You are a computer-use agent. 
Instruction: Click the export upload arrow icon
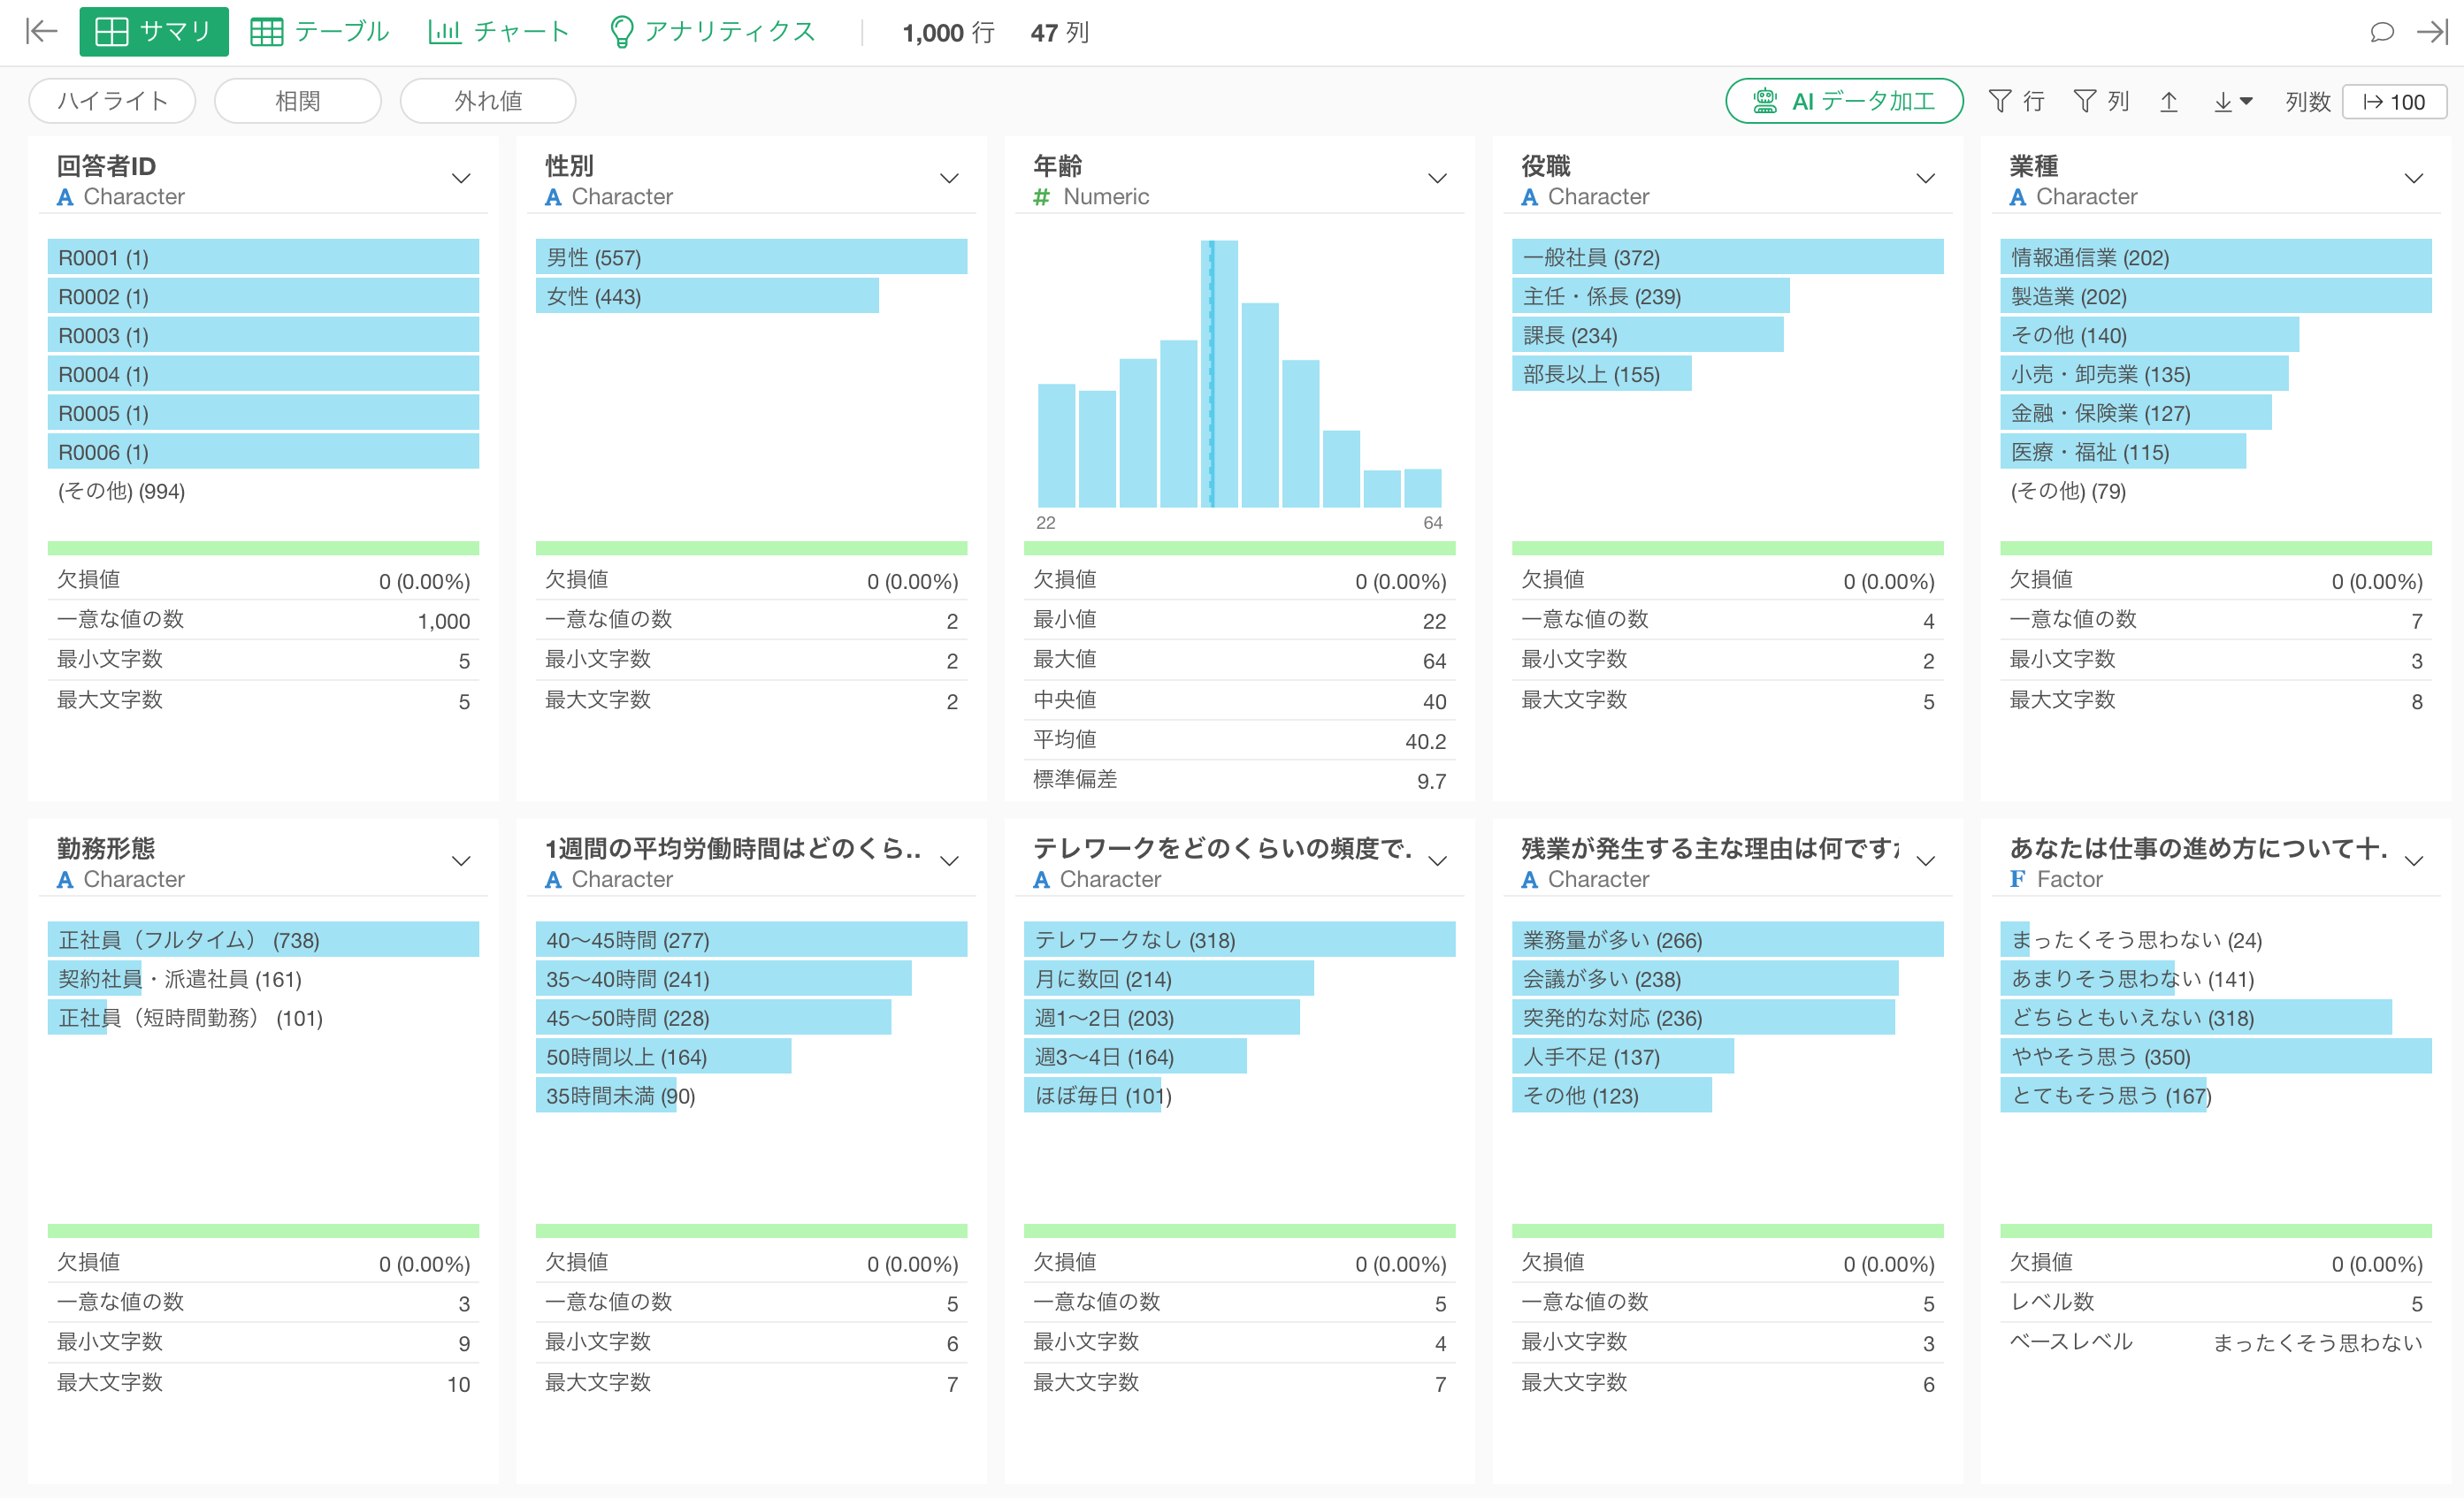click(x=2168, y=101)
